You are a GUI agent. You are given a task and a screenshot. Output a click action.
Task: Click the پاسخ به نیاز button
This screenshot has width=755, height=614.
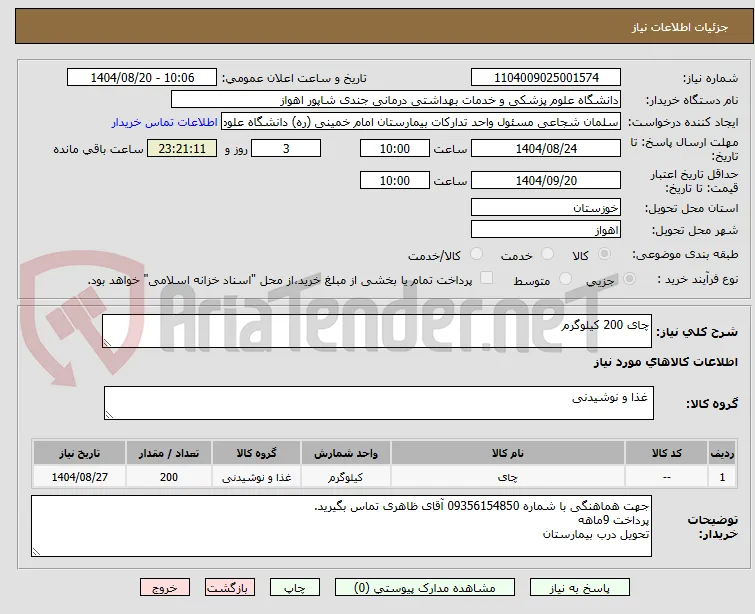click(x=580, y=588)
